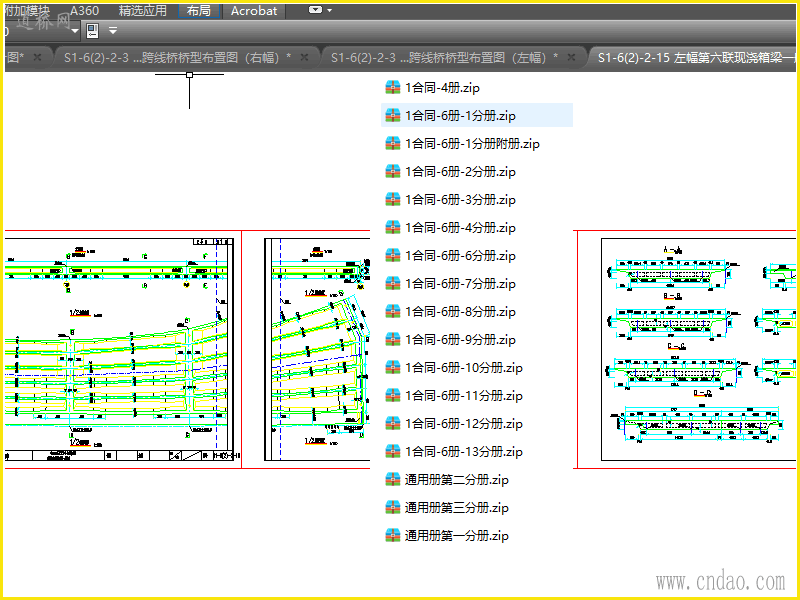The height and width of the screenshot is (600, 800).
Task: Click the zip archive icon of 1合同-4册.zip
Action: pos(393,88)
